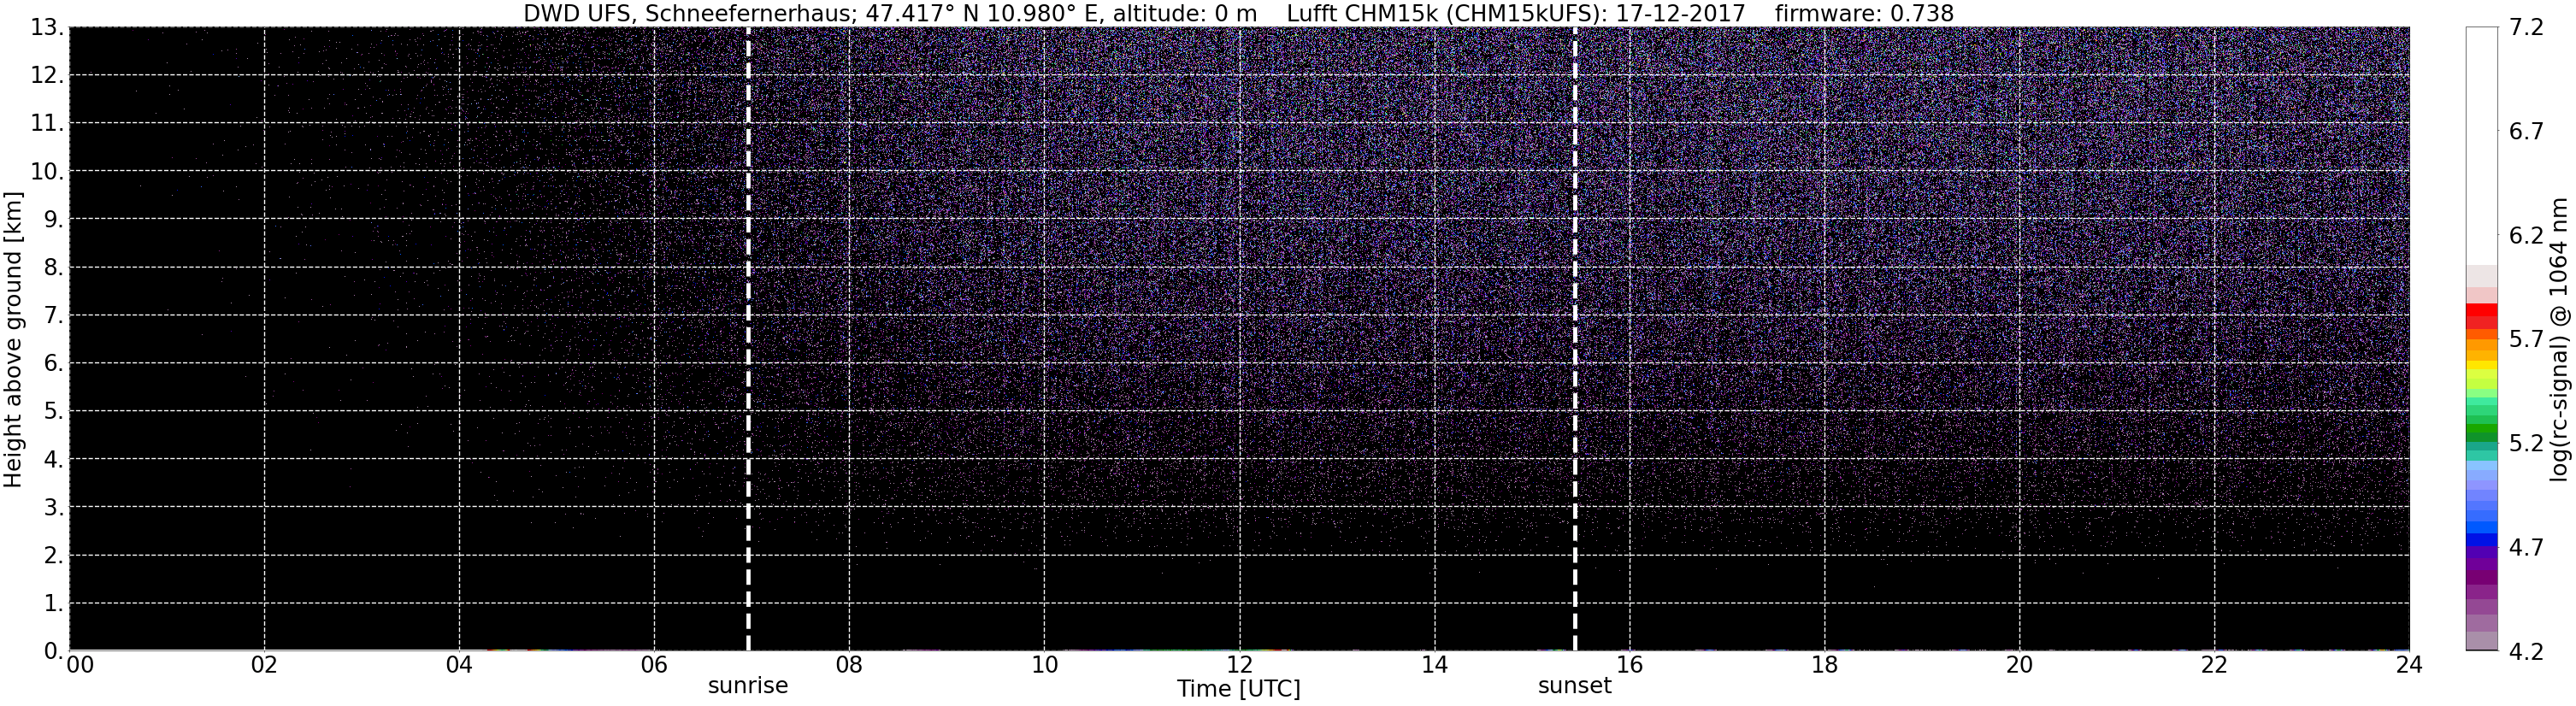
Task: Click the time tick label '22'
Action: coord(2214,665)
